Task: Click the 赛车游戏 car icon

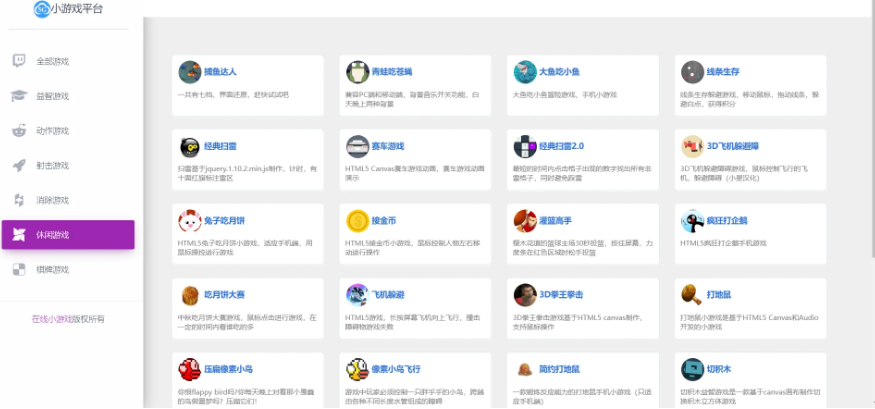Action: tap(357, 147)
